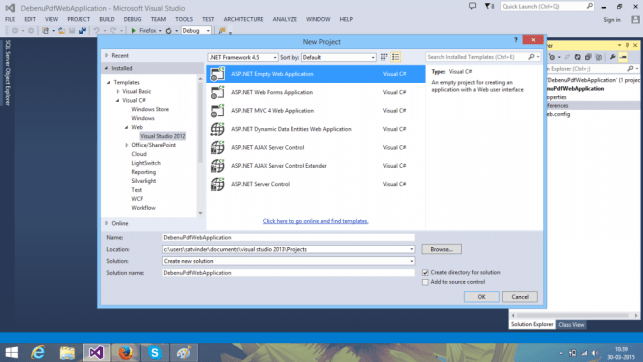The image size is (643, 362).
Task: Select Windows Store template category
Action: click(x=150, y=109)
